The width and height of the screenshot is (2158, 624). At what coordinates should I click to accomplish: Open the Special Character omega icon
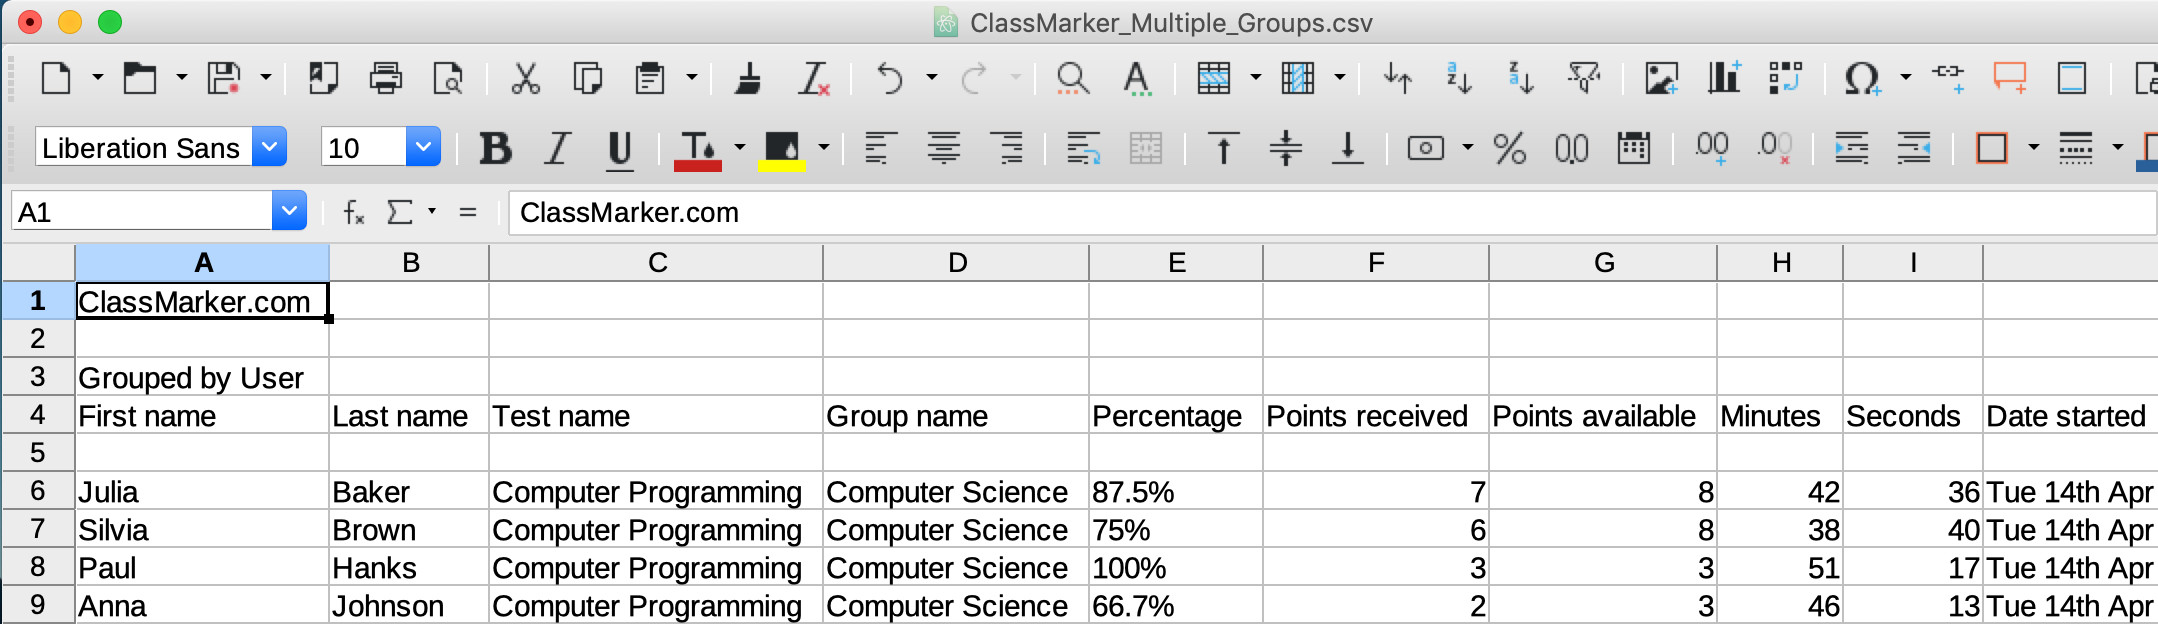pyautogui.click(x=1861, y=78)
